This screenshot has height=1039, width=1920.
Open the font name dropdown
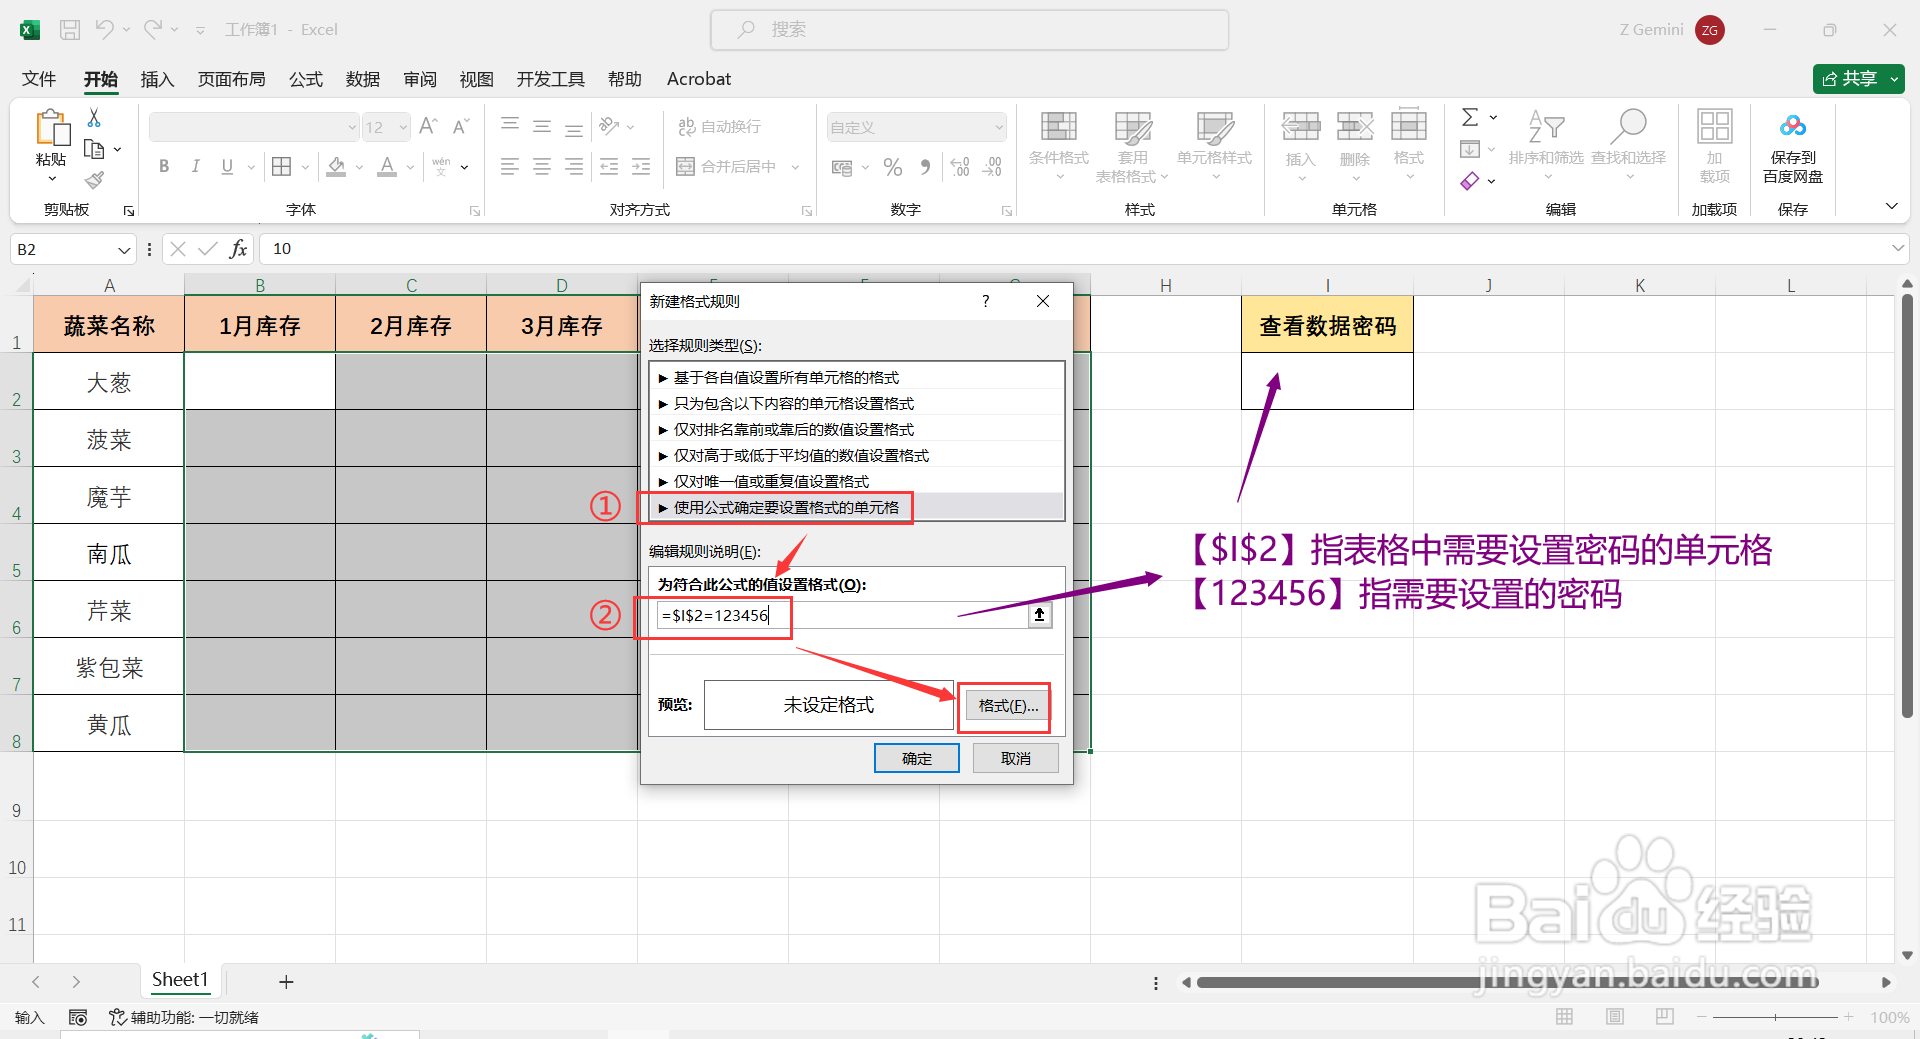352,127
